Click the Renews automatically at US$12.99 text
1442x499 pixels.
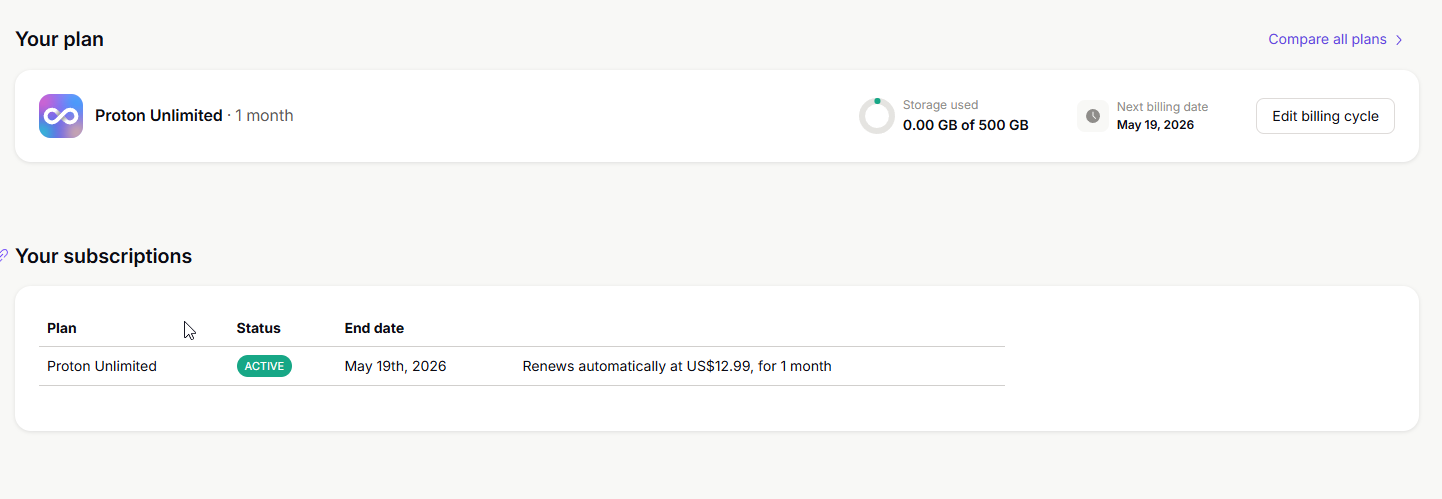tap(676, 366)
